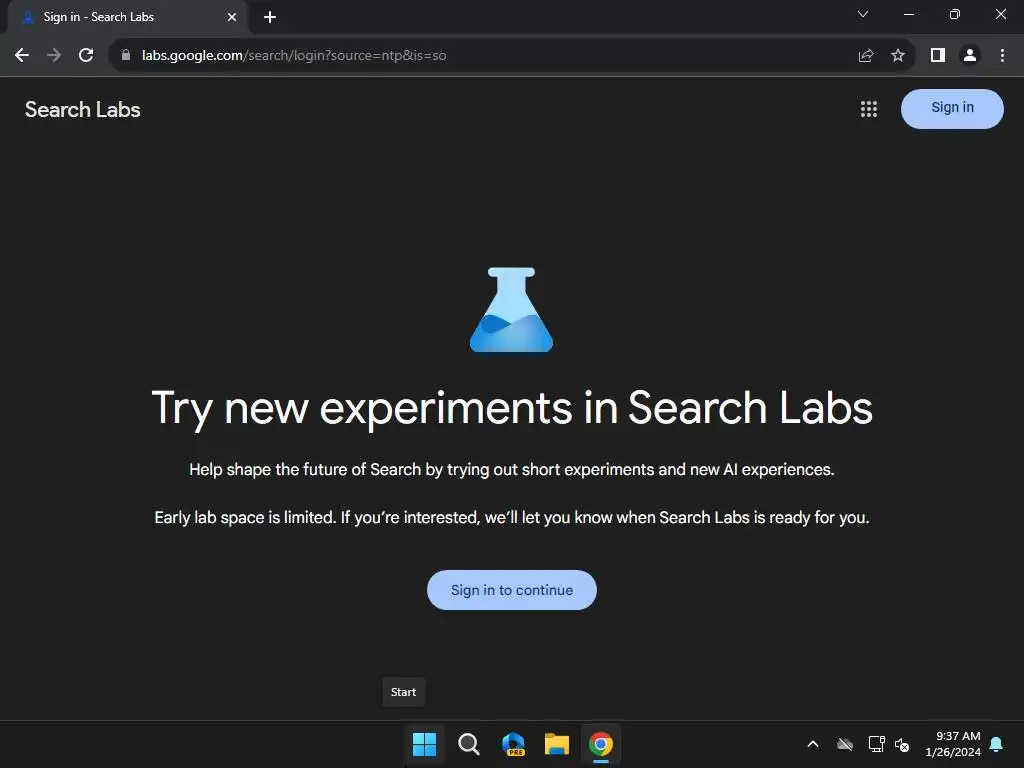Click the Chrome taskbar icon

[x=601, y=744]
